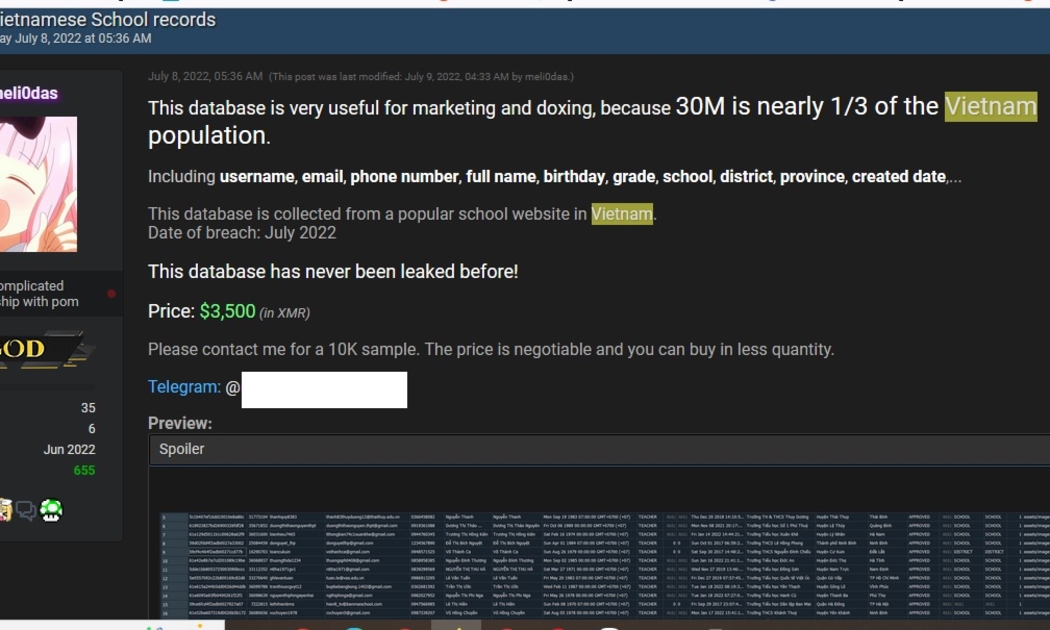
Task: Click the green $3,500 price text
Action: pos(228,311)
